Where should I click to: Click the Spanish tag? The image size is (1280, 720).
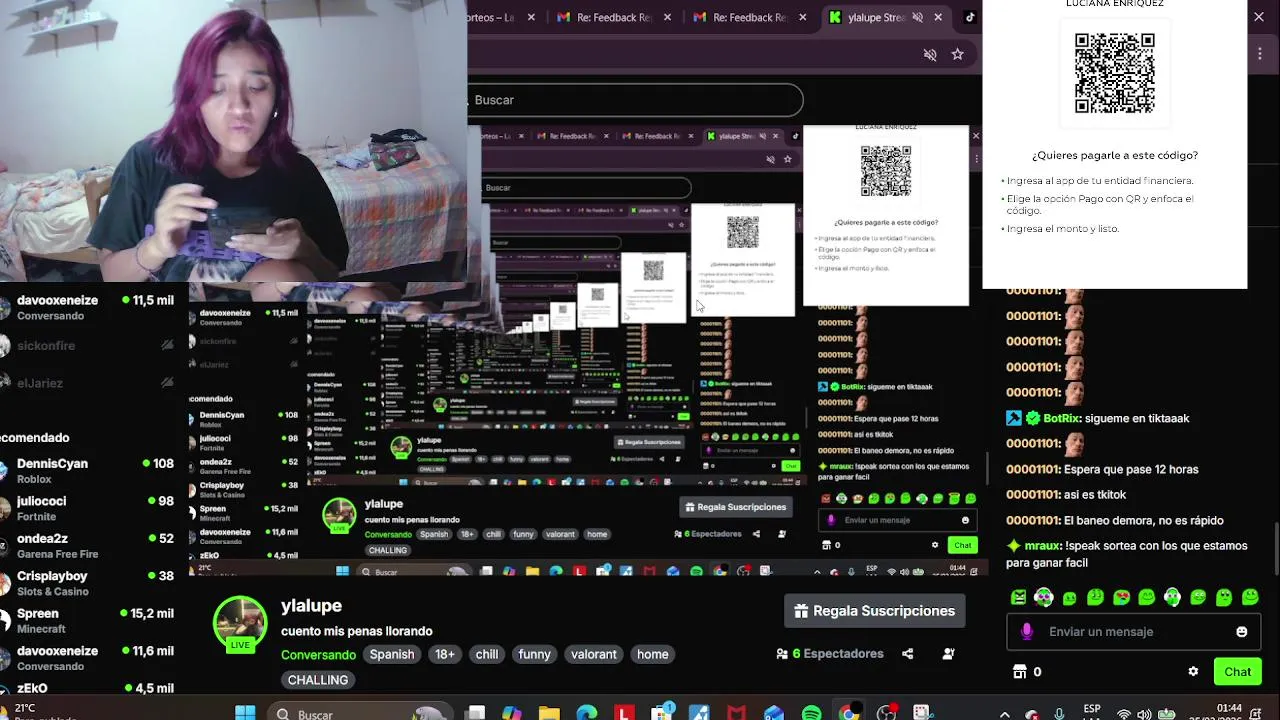[x=392, y=654]
